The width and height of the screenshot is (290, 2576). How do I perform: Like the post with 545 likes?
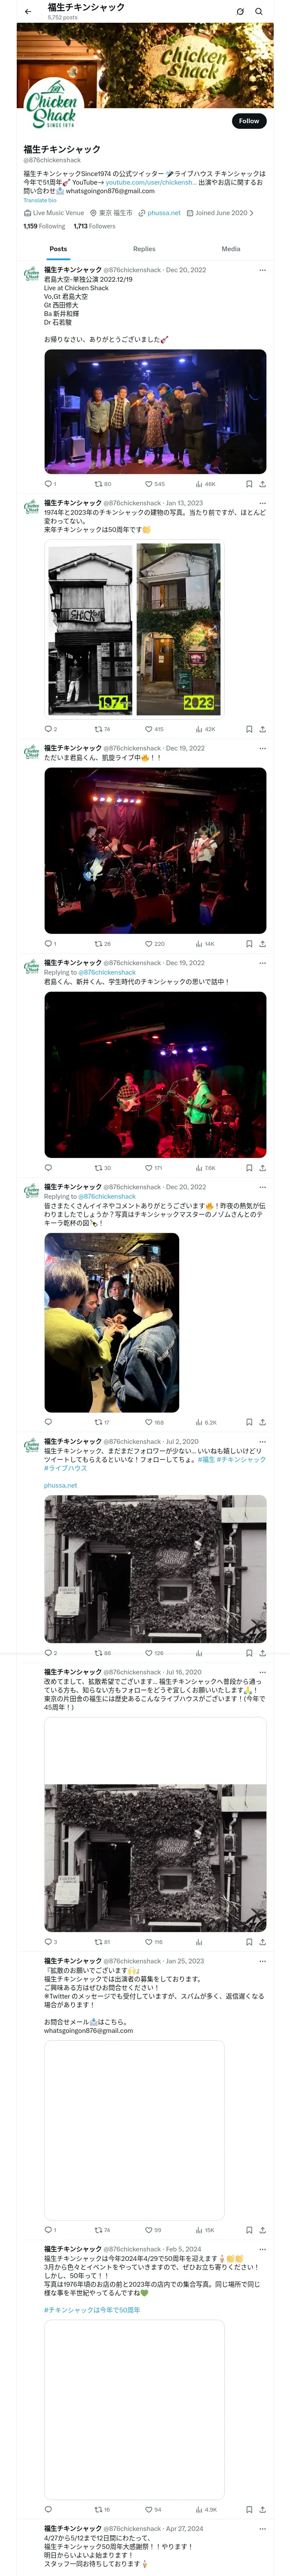click(154, 484)
